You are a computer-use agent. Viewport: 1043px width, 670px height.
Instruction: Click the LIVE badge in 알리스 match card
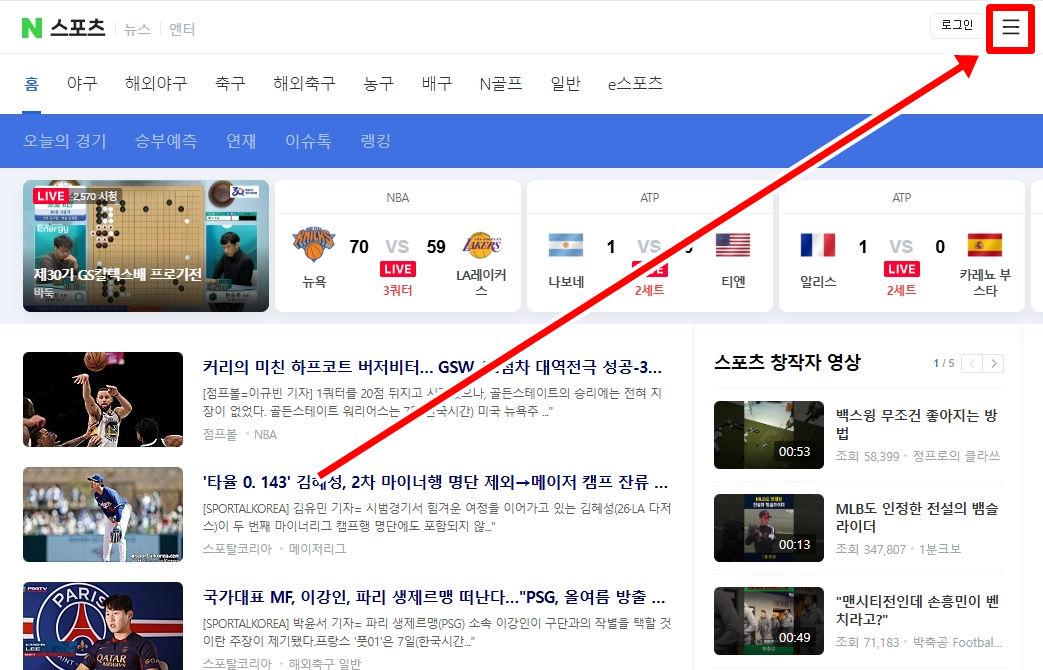[902, 269]
